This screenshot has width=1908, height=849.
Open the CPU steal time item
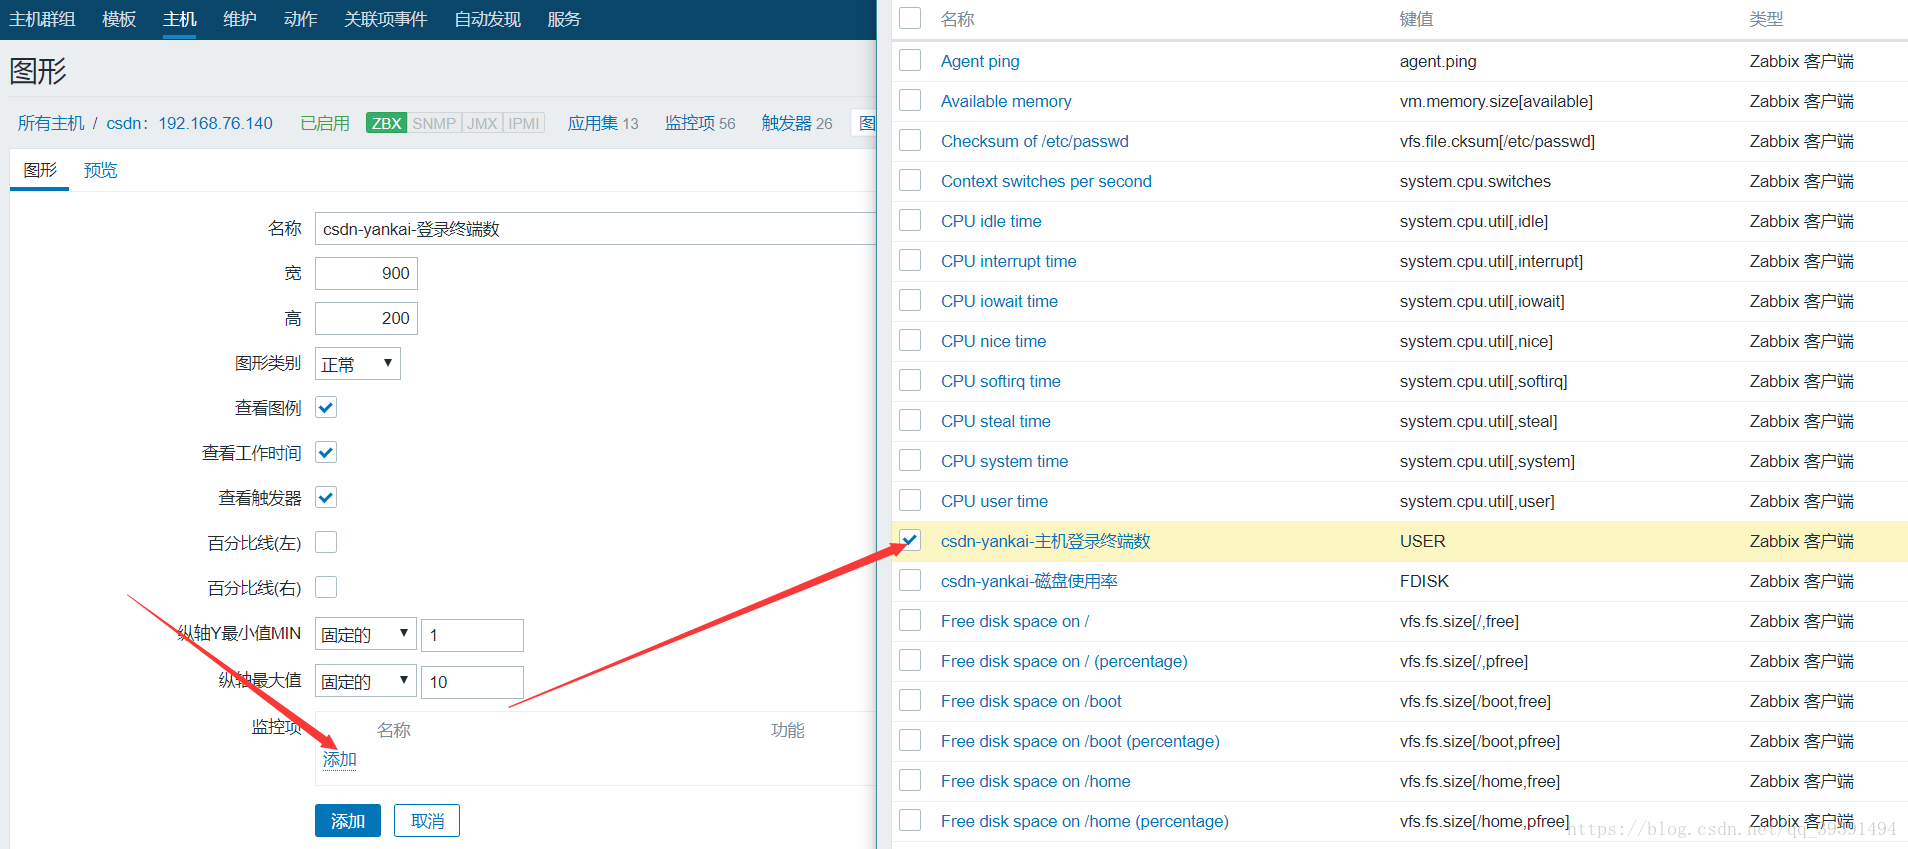(x=996, y=421)
